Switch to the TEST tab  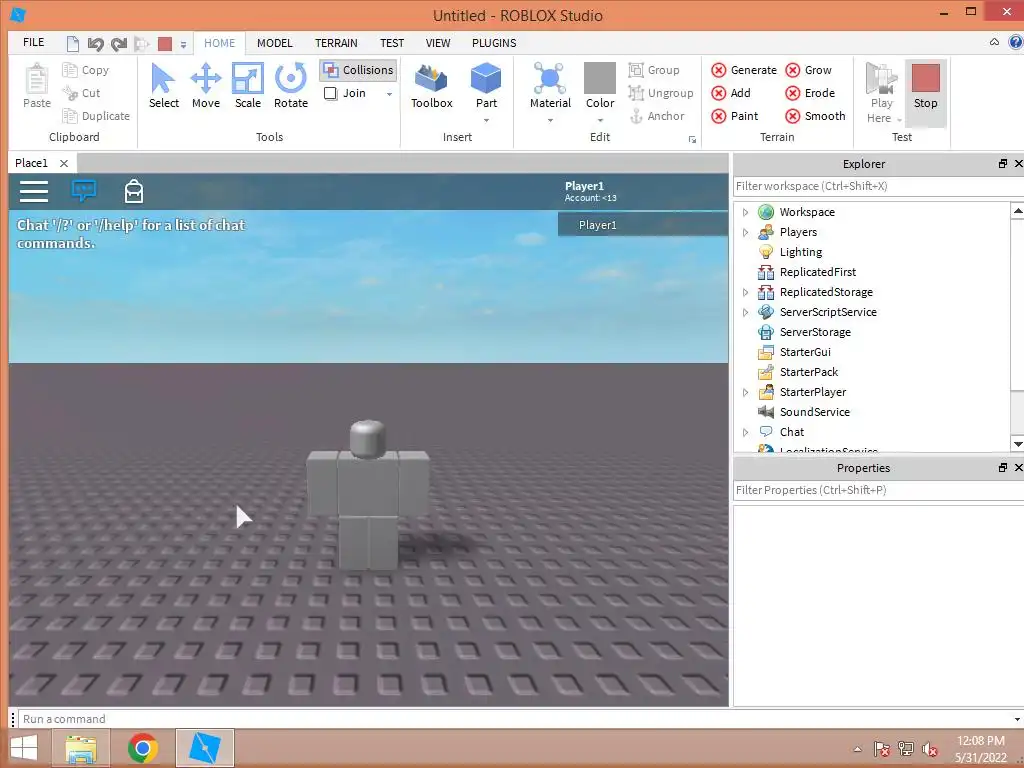point(392,43)
